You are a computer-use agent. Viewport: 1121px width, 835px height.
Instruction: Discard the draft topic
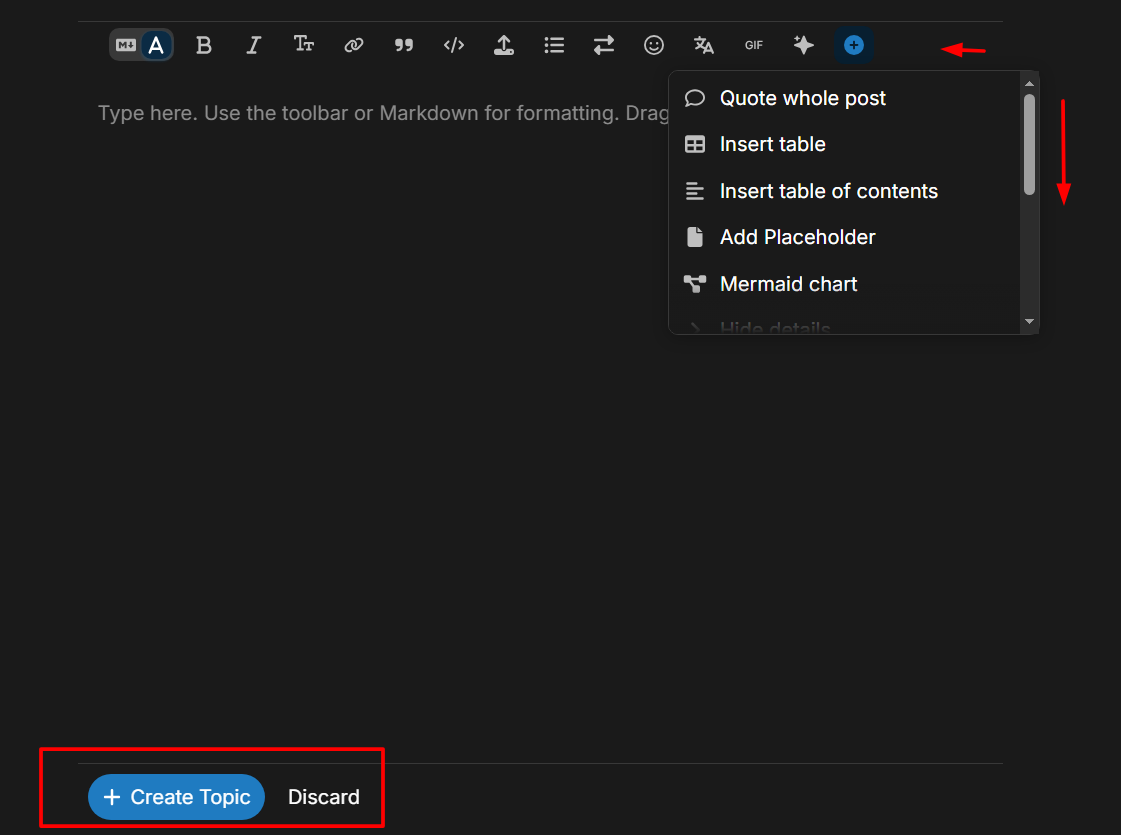[324, 796]
